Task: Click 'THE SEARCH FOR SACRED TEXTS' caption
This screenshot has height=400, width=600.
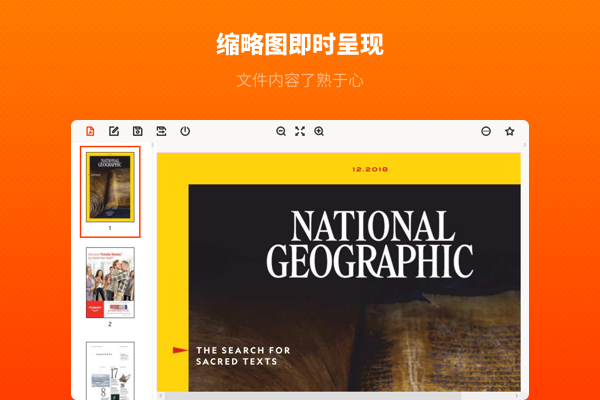Action: [243, 356]
